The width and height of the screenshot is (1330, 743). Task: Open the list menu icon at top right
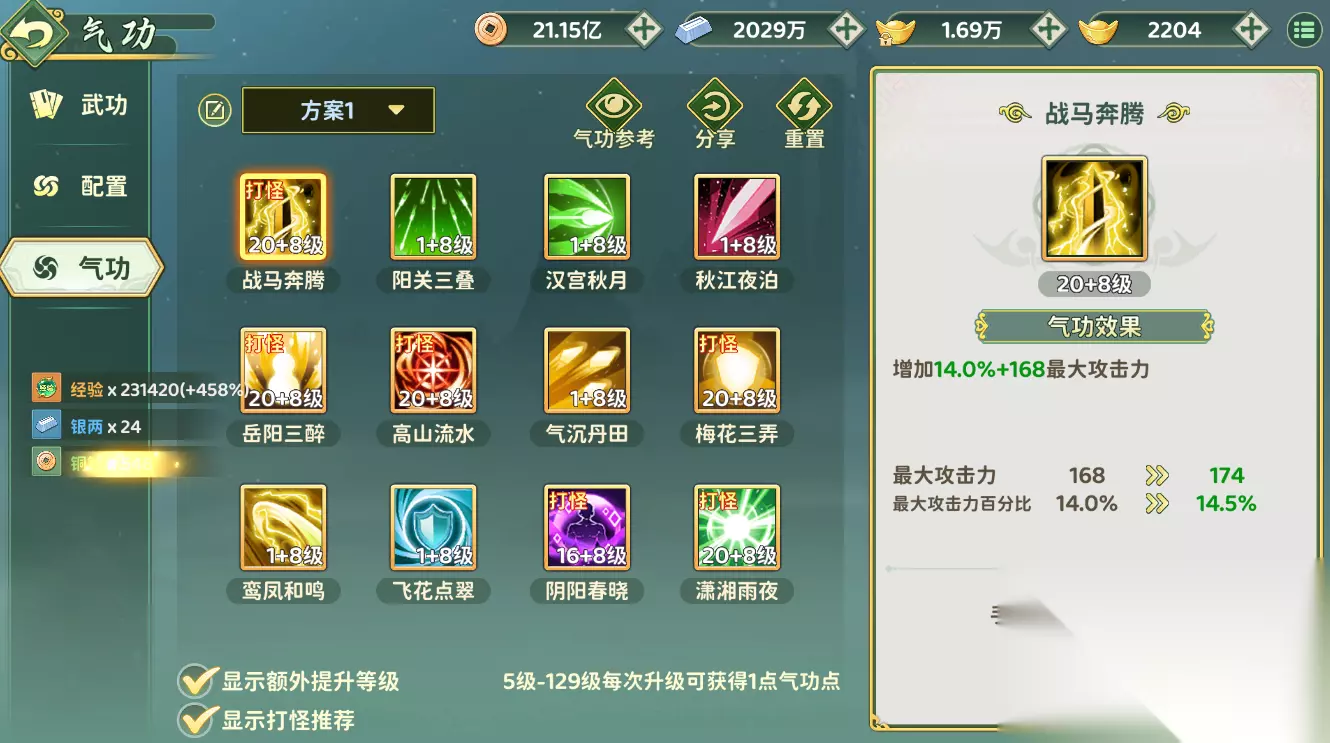click(x=1303, y=30)
